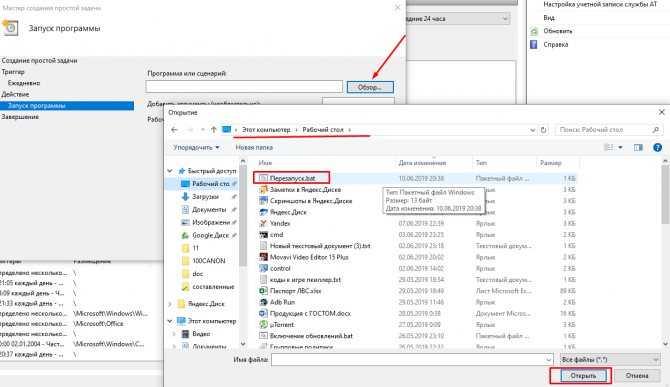Go back with the dialog's back arrow
This screenshot has width=670, height=387.
(x=174, y=130)
